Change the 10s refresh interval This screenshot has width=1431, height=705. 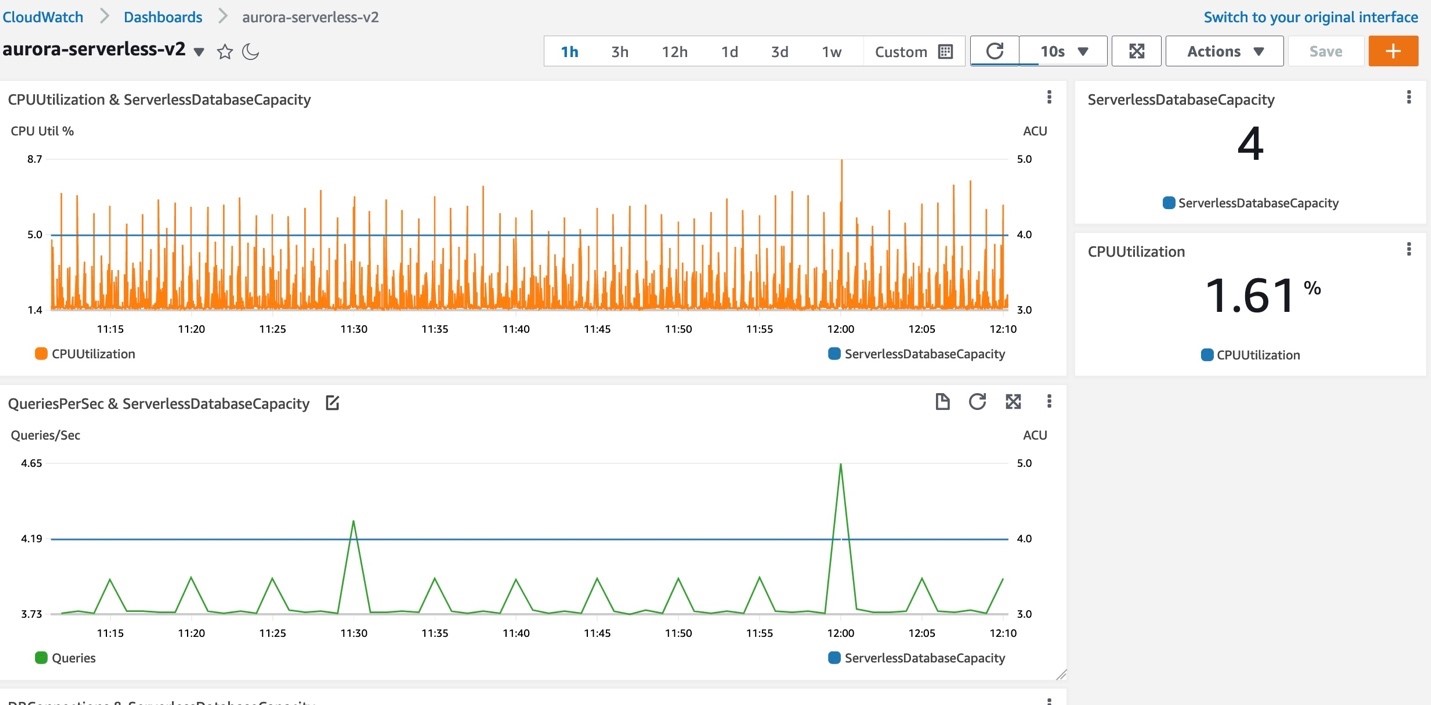[x=1063, y=50]
